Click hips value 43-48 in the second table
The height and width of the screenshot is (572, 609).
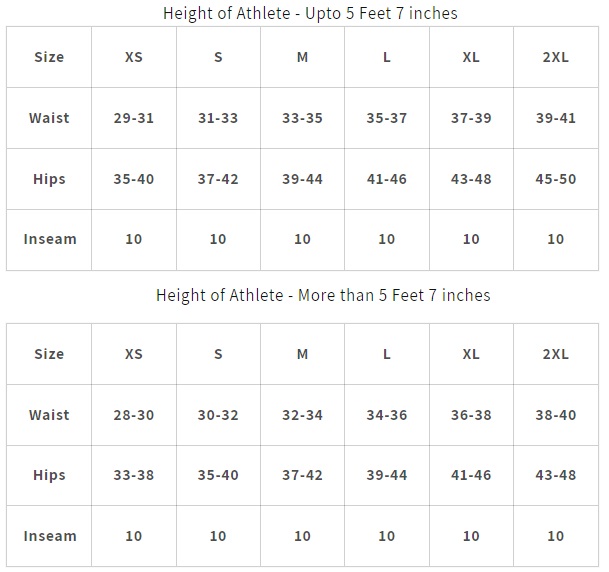pyautogui.click(x=555, y=475)
